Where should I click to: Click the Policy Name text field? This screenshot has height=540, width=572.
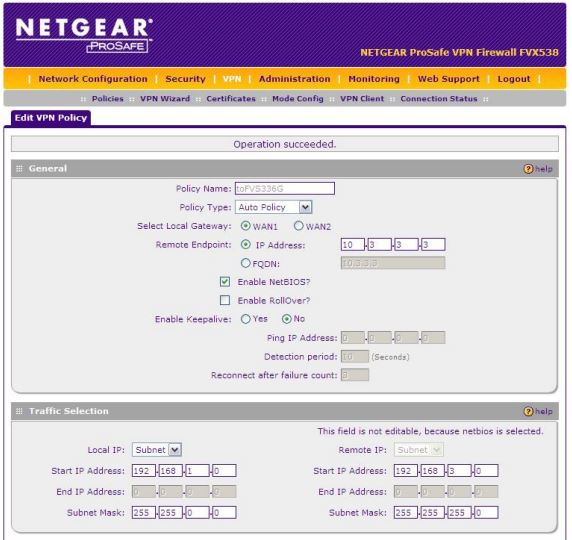click(285, 189)
